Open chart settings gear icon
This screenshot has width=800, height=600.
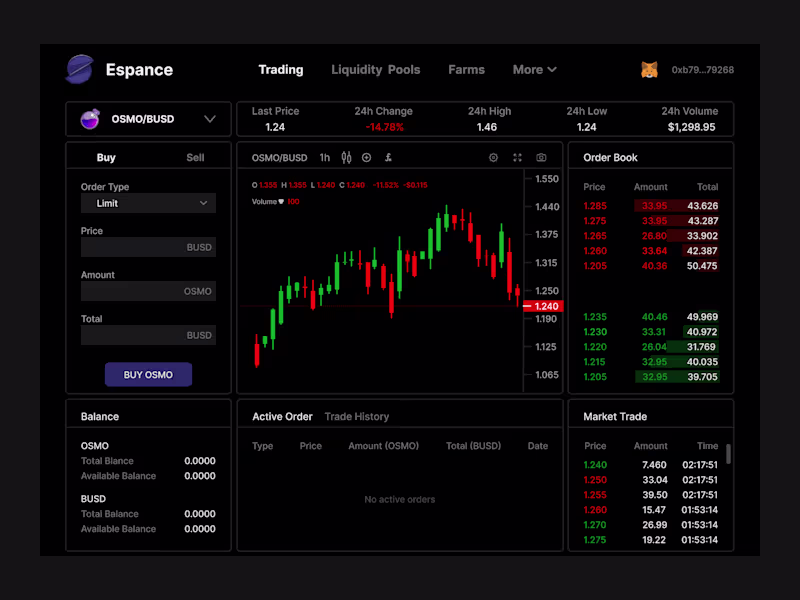[493, 158]
